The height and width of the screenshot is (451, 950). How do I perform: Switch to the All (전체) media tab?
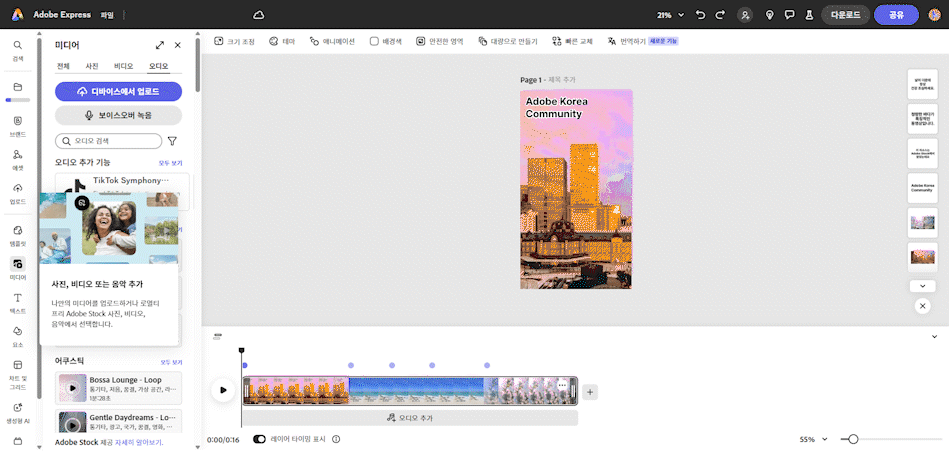tap(63, 66)
